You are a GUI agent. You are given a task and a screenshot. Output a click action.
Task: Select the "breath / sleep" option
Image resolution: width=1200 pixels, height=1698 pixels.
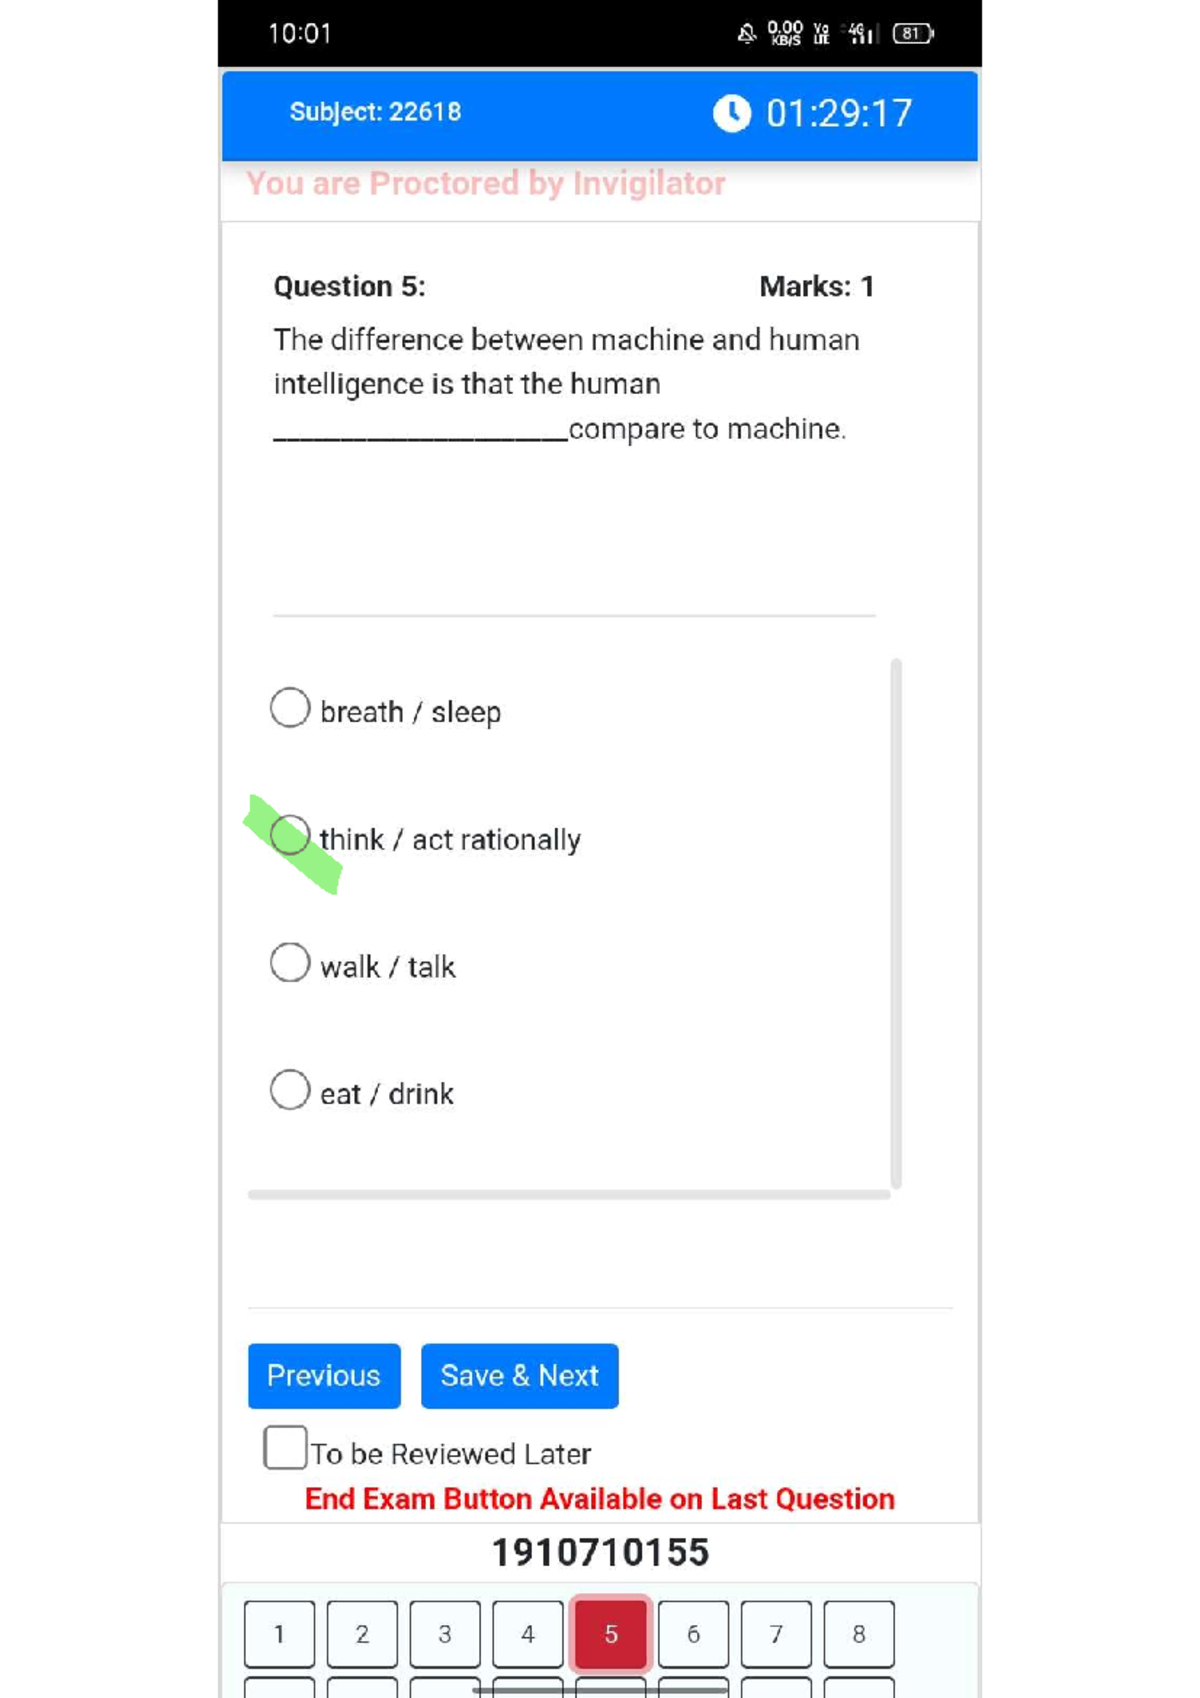pos(290,708)
